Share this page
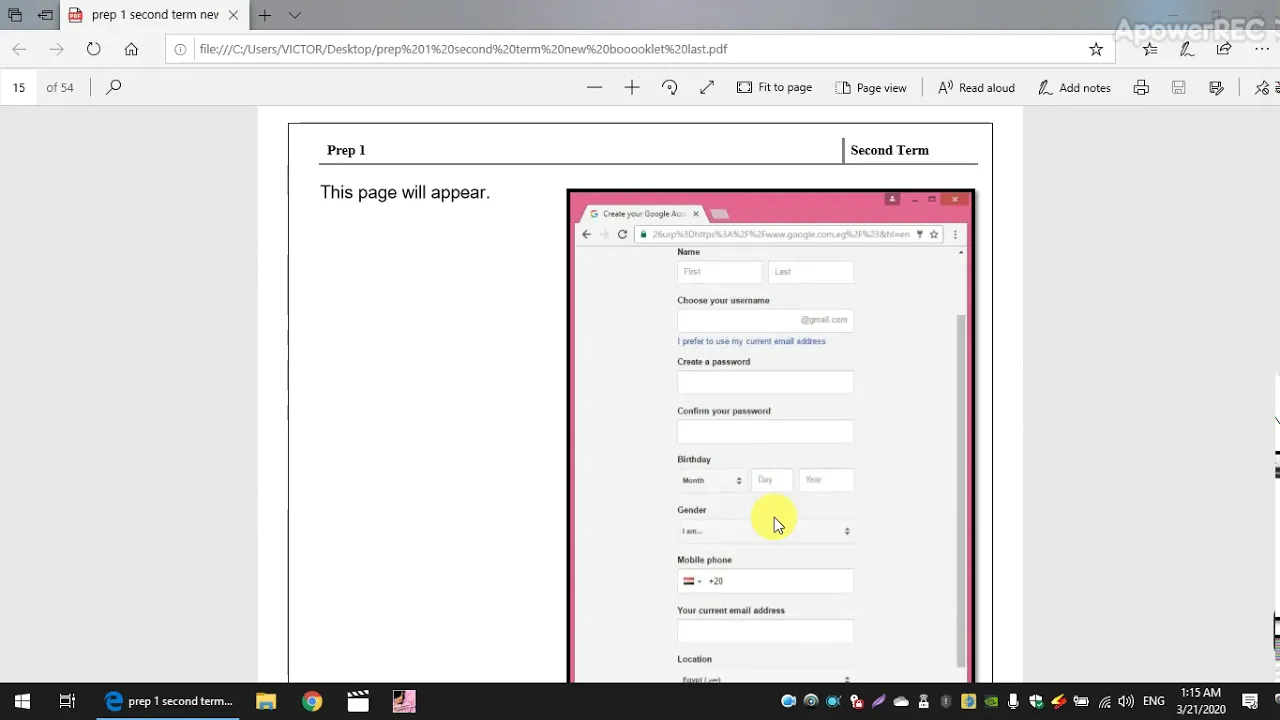Image resolution: width=1280 pixels, height=720 pixels. coord(1224,49)
